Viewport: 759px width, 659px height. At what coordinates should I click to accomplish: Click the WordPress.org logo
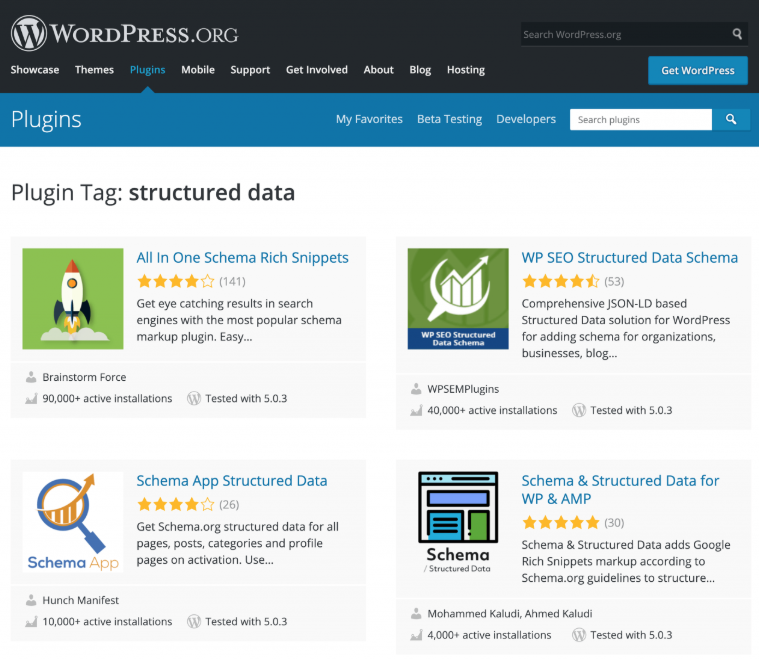pos(125,33)
